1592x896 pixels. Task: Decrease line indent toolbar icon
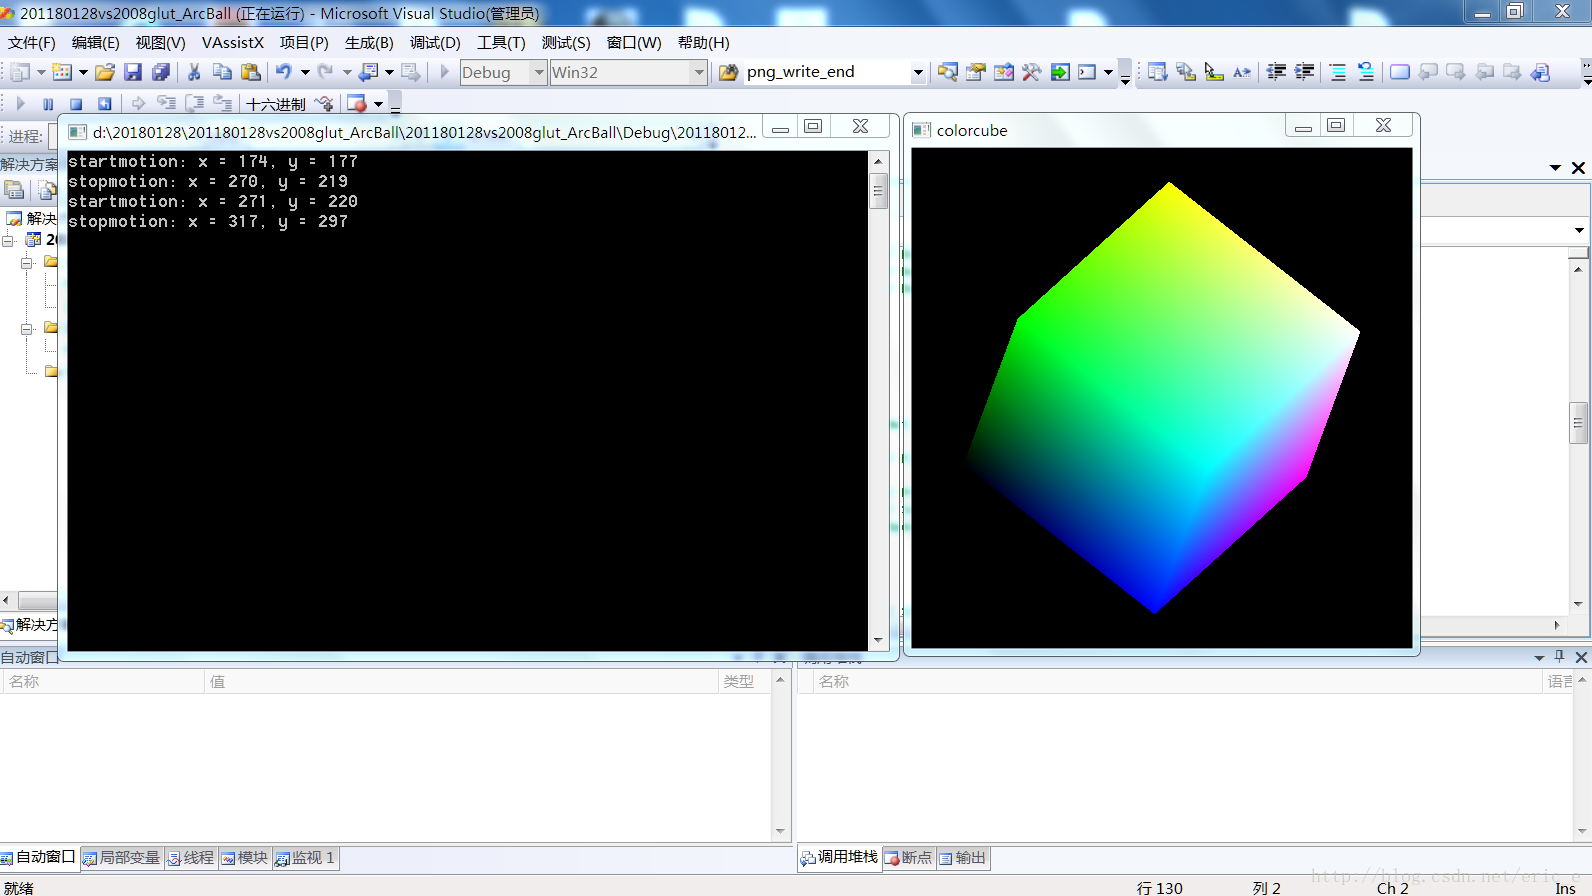tap(1276, 72)
